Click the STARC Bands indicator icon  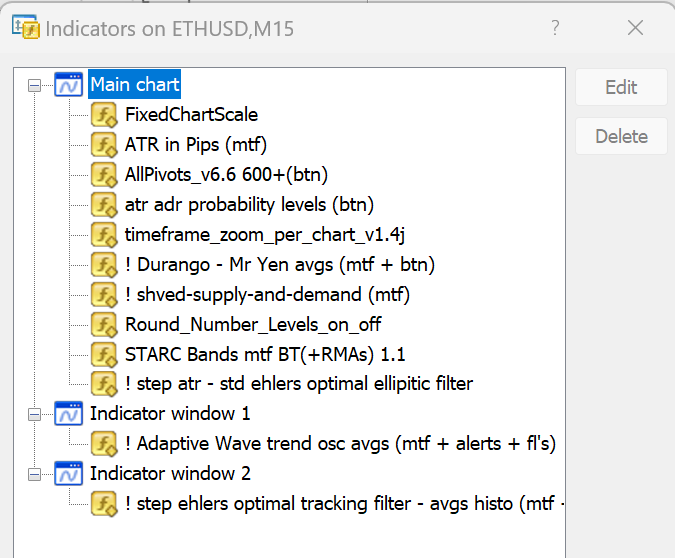click(104, 354)
